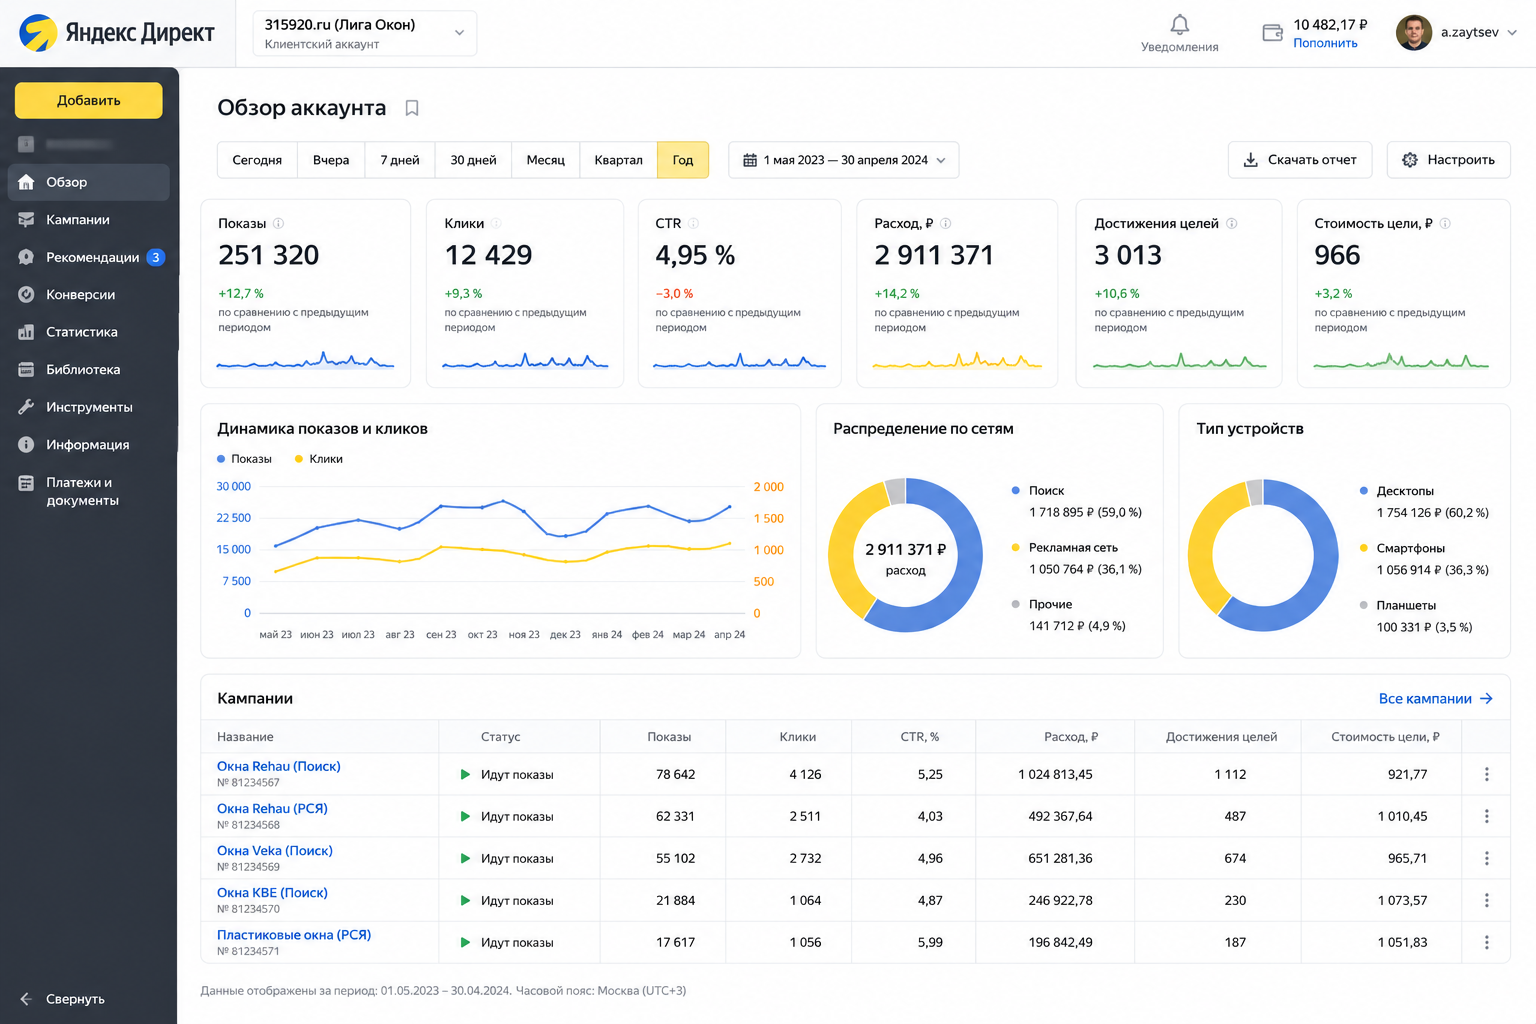Click the Обзор home icon

26,182
